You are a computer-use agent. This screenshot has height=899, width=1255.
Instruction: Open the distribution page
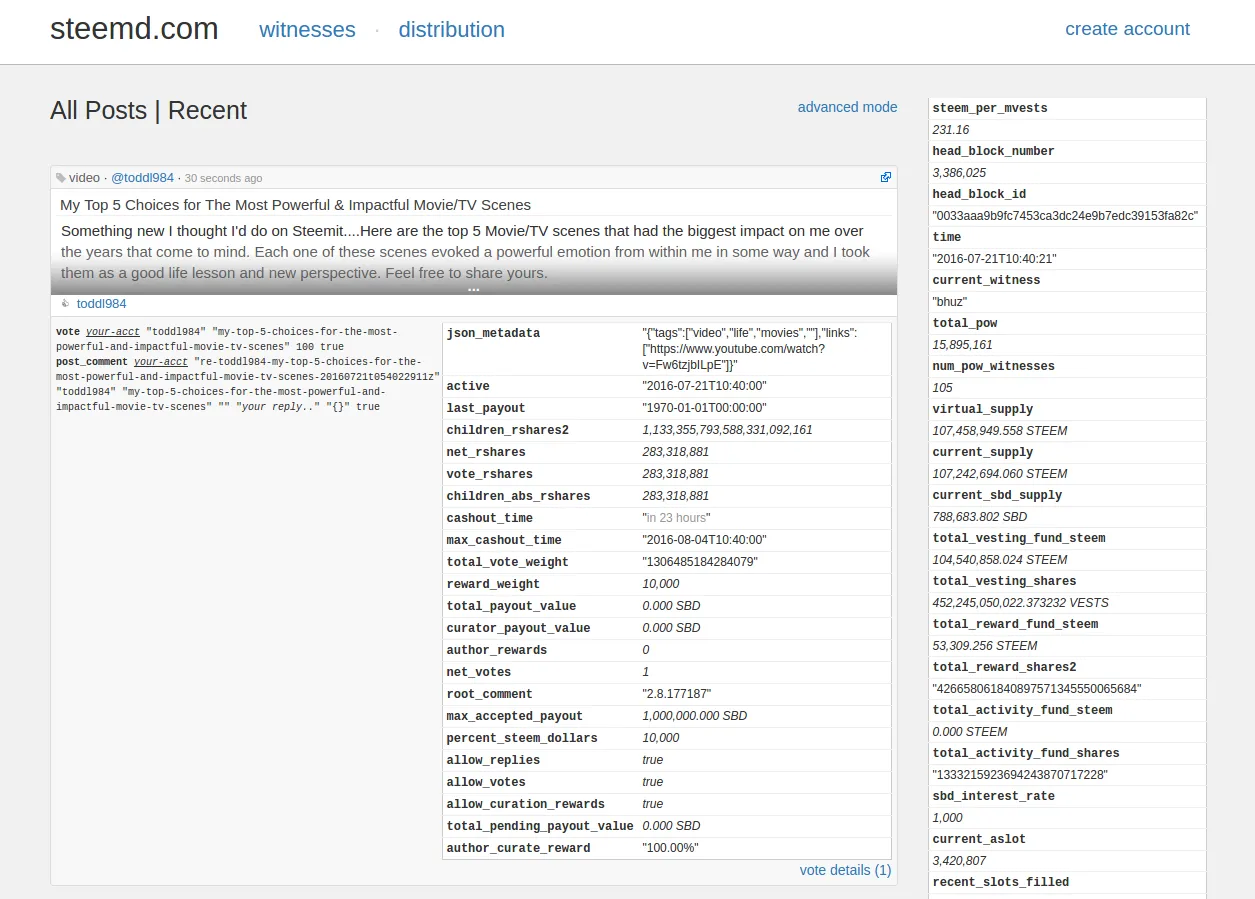click(x=451, y=30)
